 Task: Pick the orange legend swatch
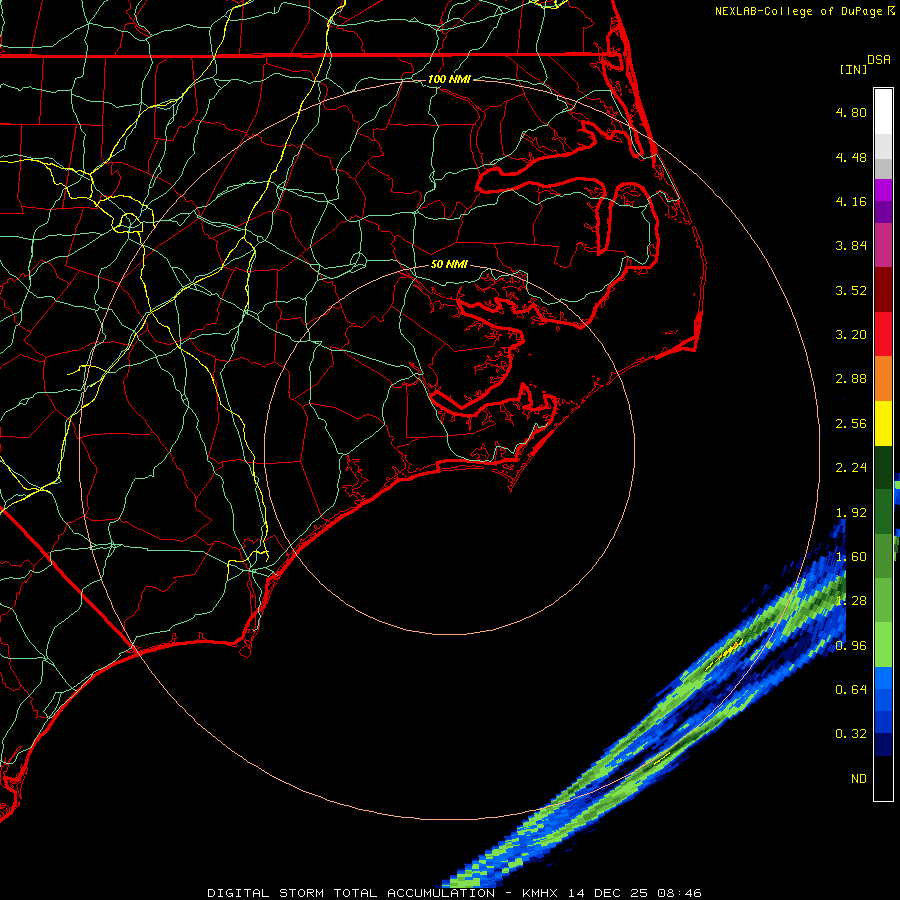[x=883, y=378]
